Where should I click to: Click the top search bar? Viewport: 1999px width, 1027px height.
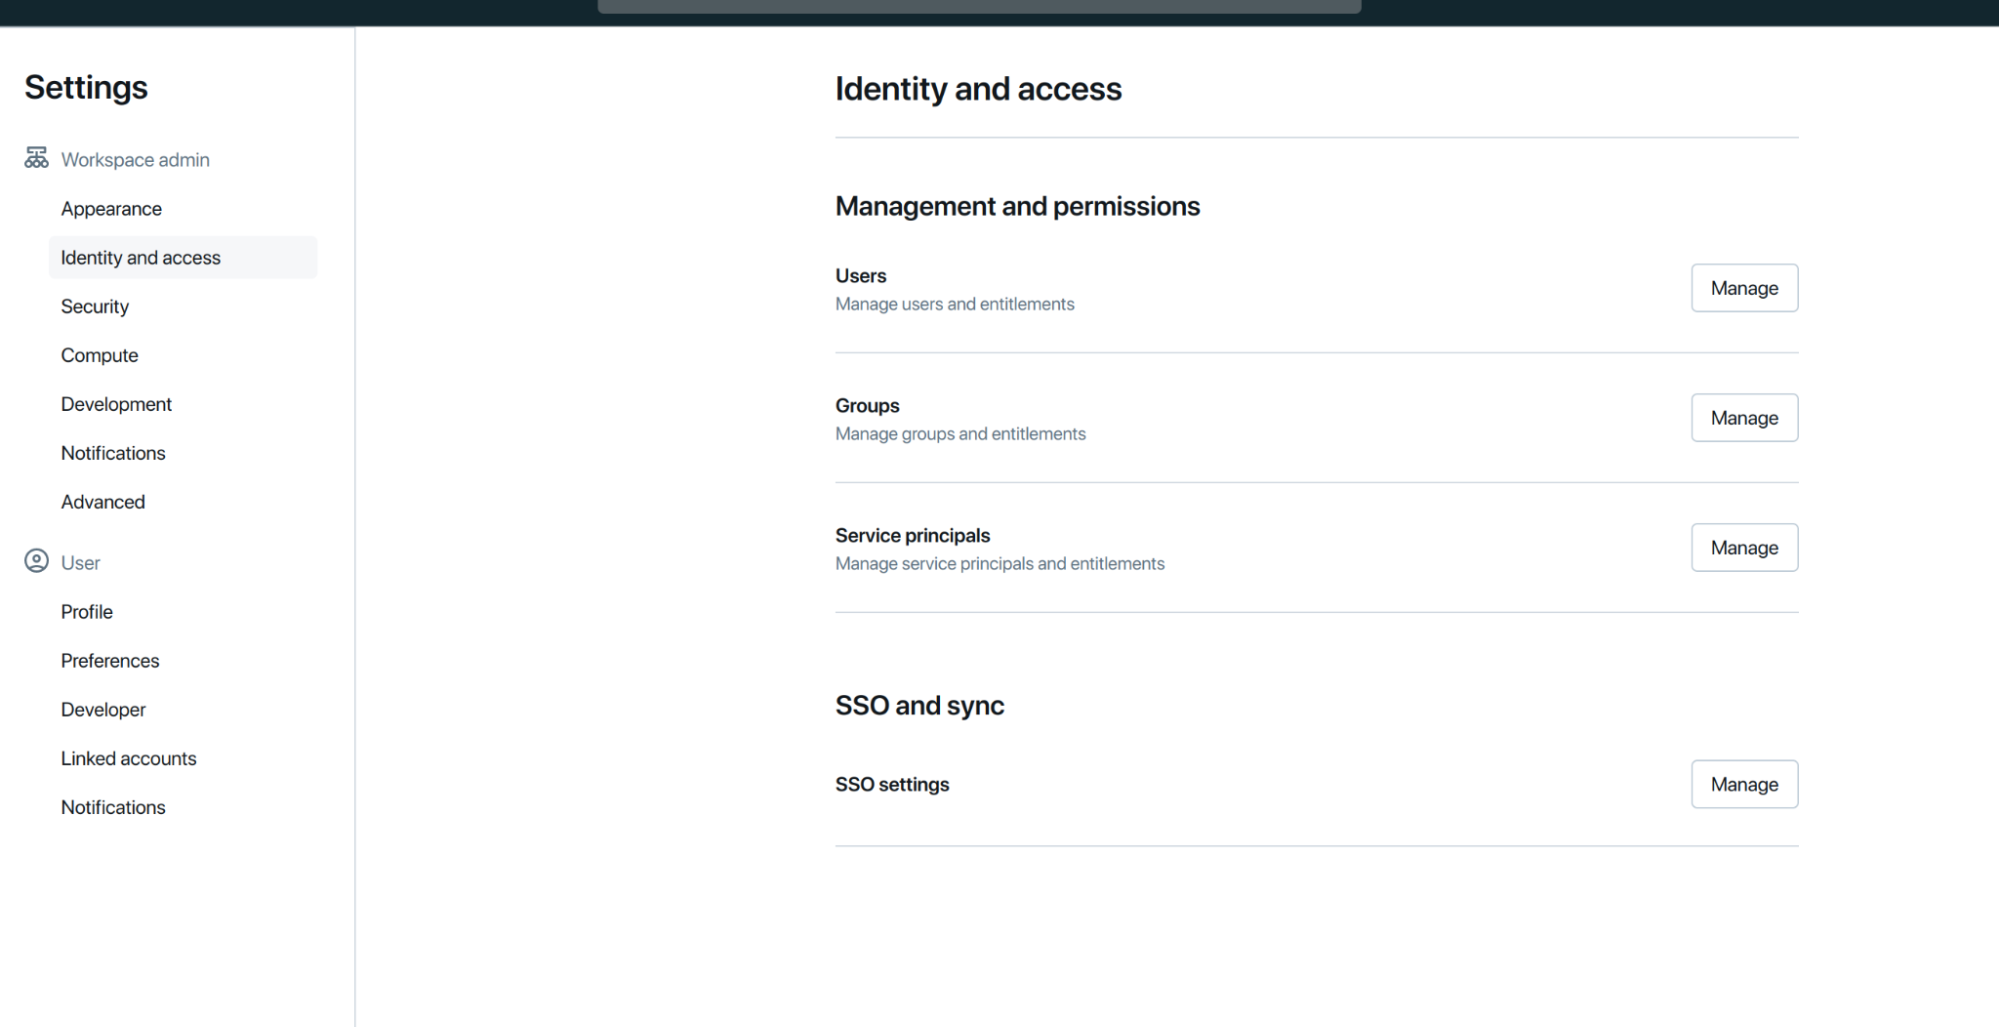979,6
